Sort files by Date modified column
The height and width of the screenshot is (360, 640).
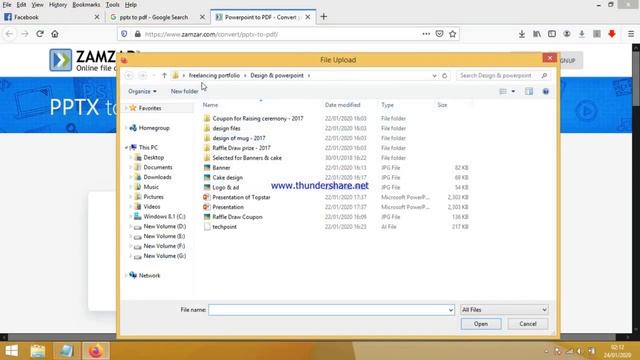(342, 105)
